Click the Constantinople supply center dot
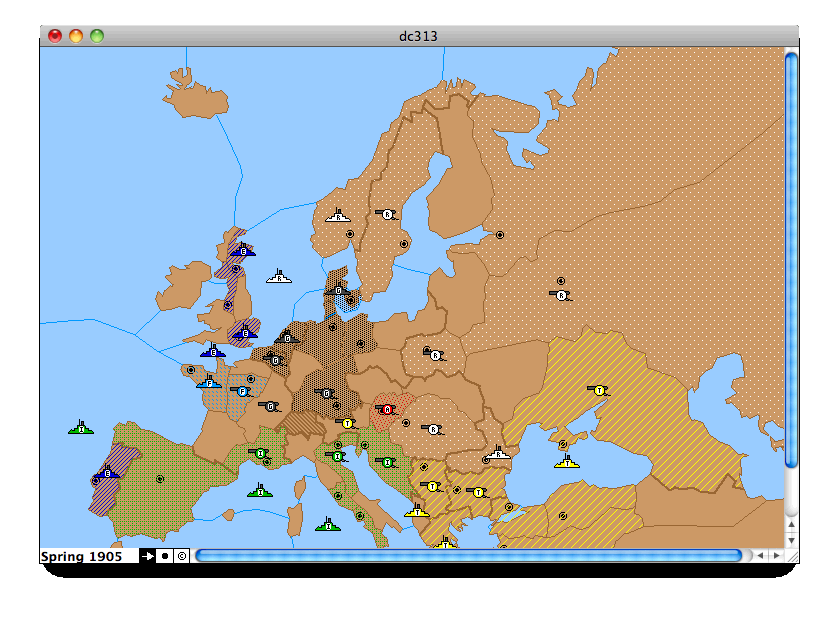 (x=509, y=507)
